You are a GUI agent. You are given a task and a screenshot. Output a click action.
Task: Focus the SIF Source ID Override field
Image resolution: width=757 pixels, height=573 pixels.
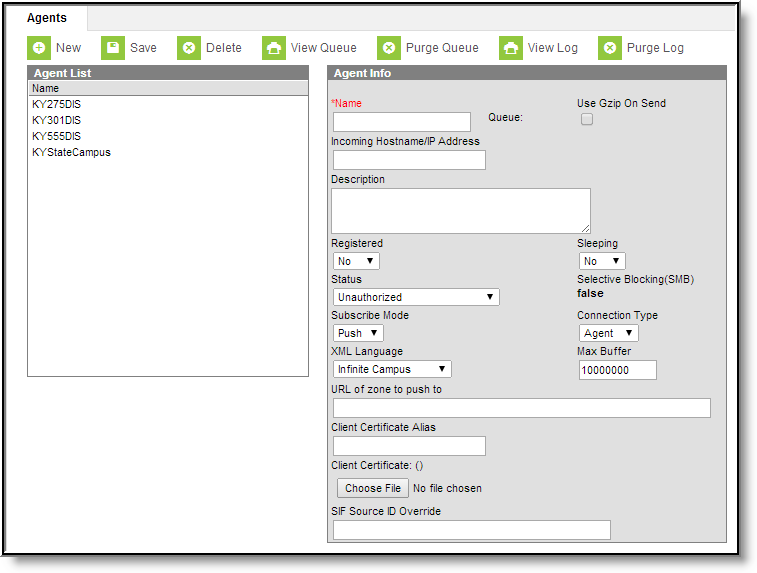472,530
